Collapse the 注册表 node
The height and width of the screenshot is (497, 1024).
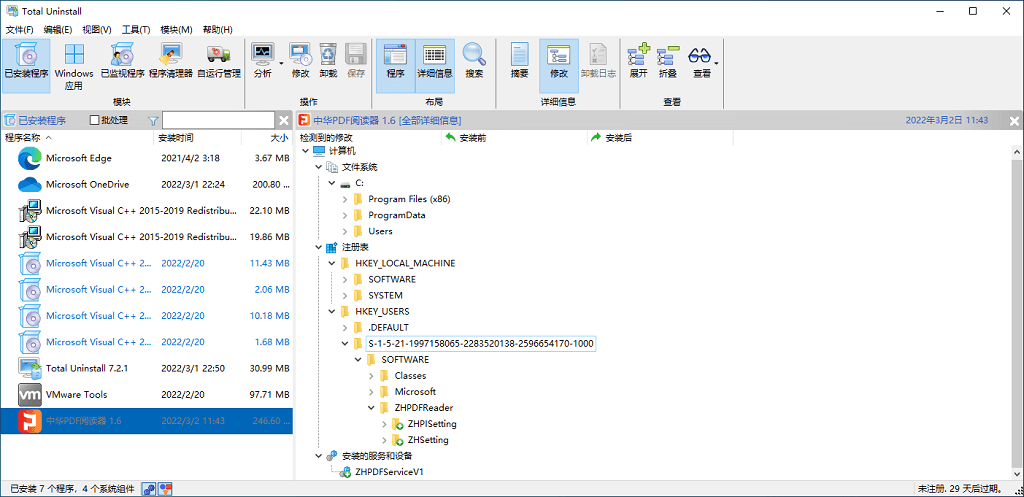point(318,248)
